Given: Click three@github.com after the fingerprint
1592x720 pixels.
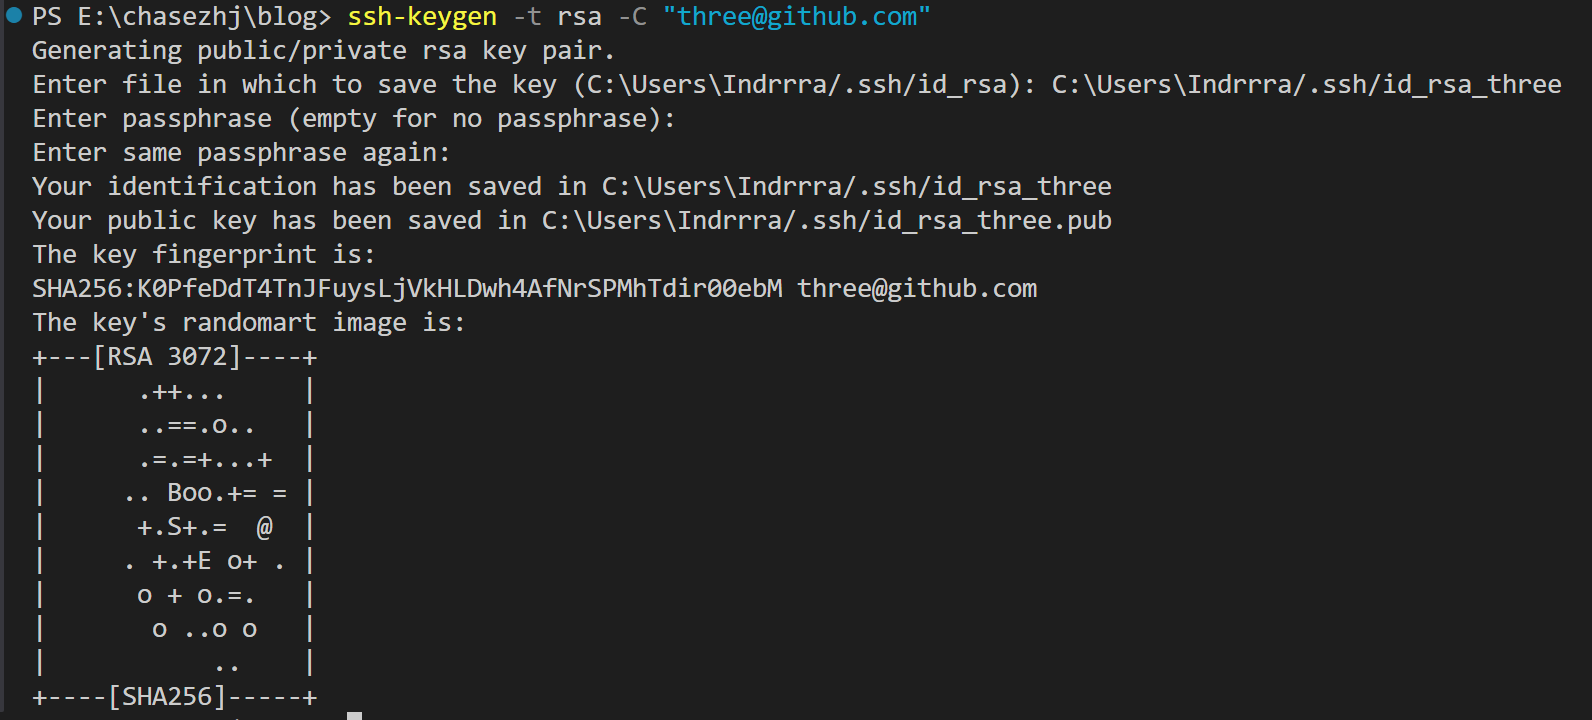Looking at the screenshot, I should [917, 289].
